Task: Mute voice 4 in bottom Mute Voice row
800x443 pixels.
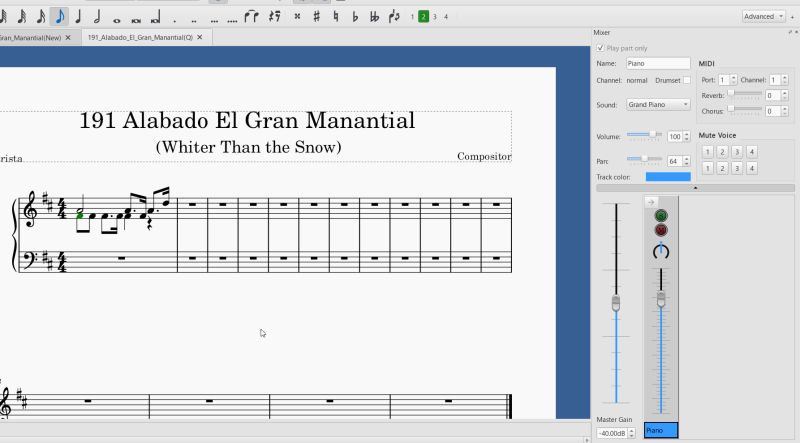Action: (x=752, y=168)
